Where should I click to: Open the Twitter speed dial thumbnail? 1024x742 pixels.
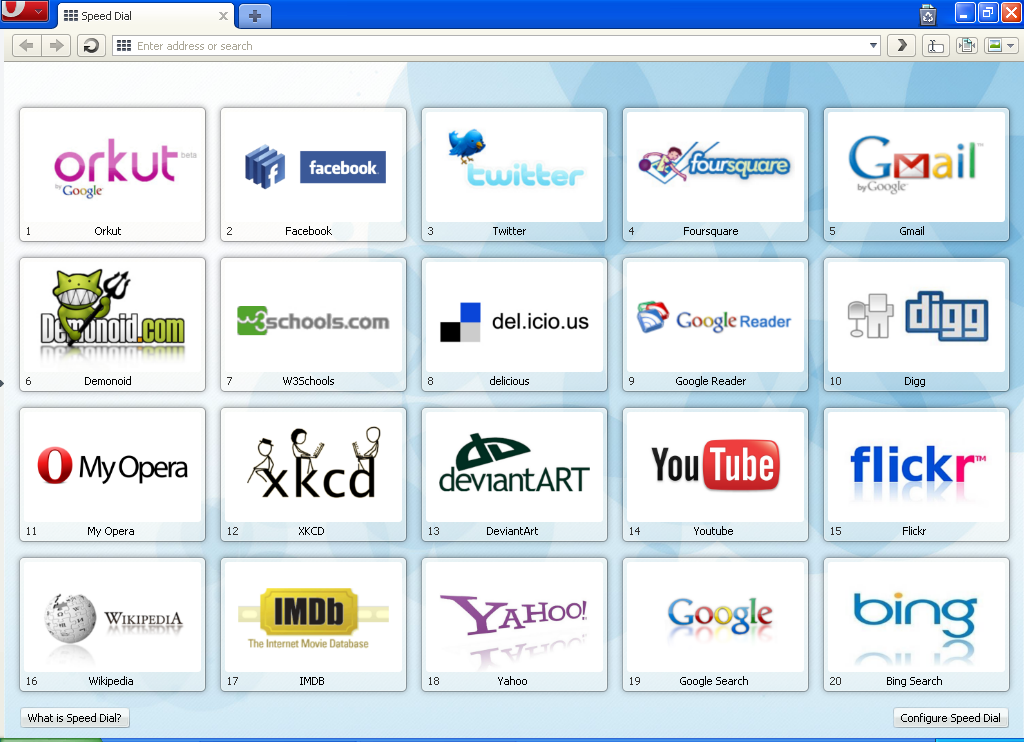coord(515,174)
